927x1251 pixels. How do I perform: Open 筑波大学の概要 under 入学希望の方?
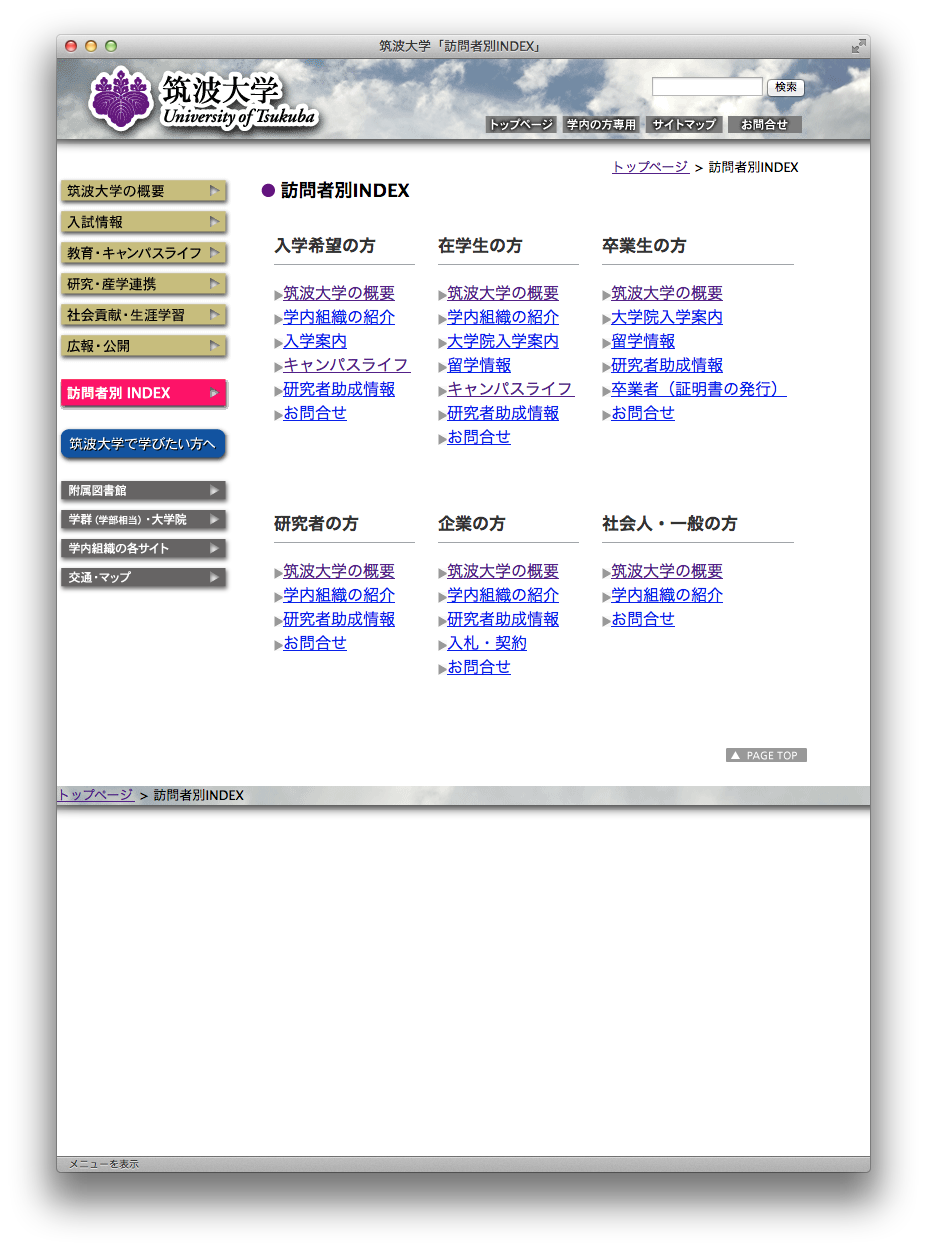339,293
